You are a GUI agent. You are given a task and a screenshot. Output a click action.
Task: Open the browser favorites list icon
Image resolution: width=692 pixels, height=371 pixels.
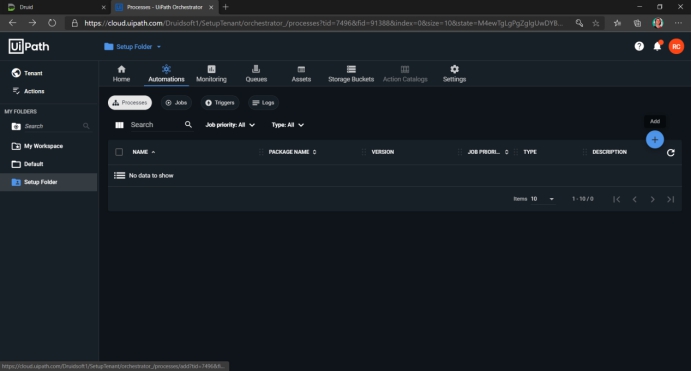(617, 23)
